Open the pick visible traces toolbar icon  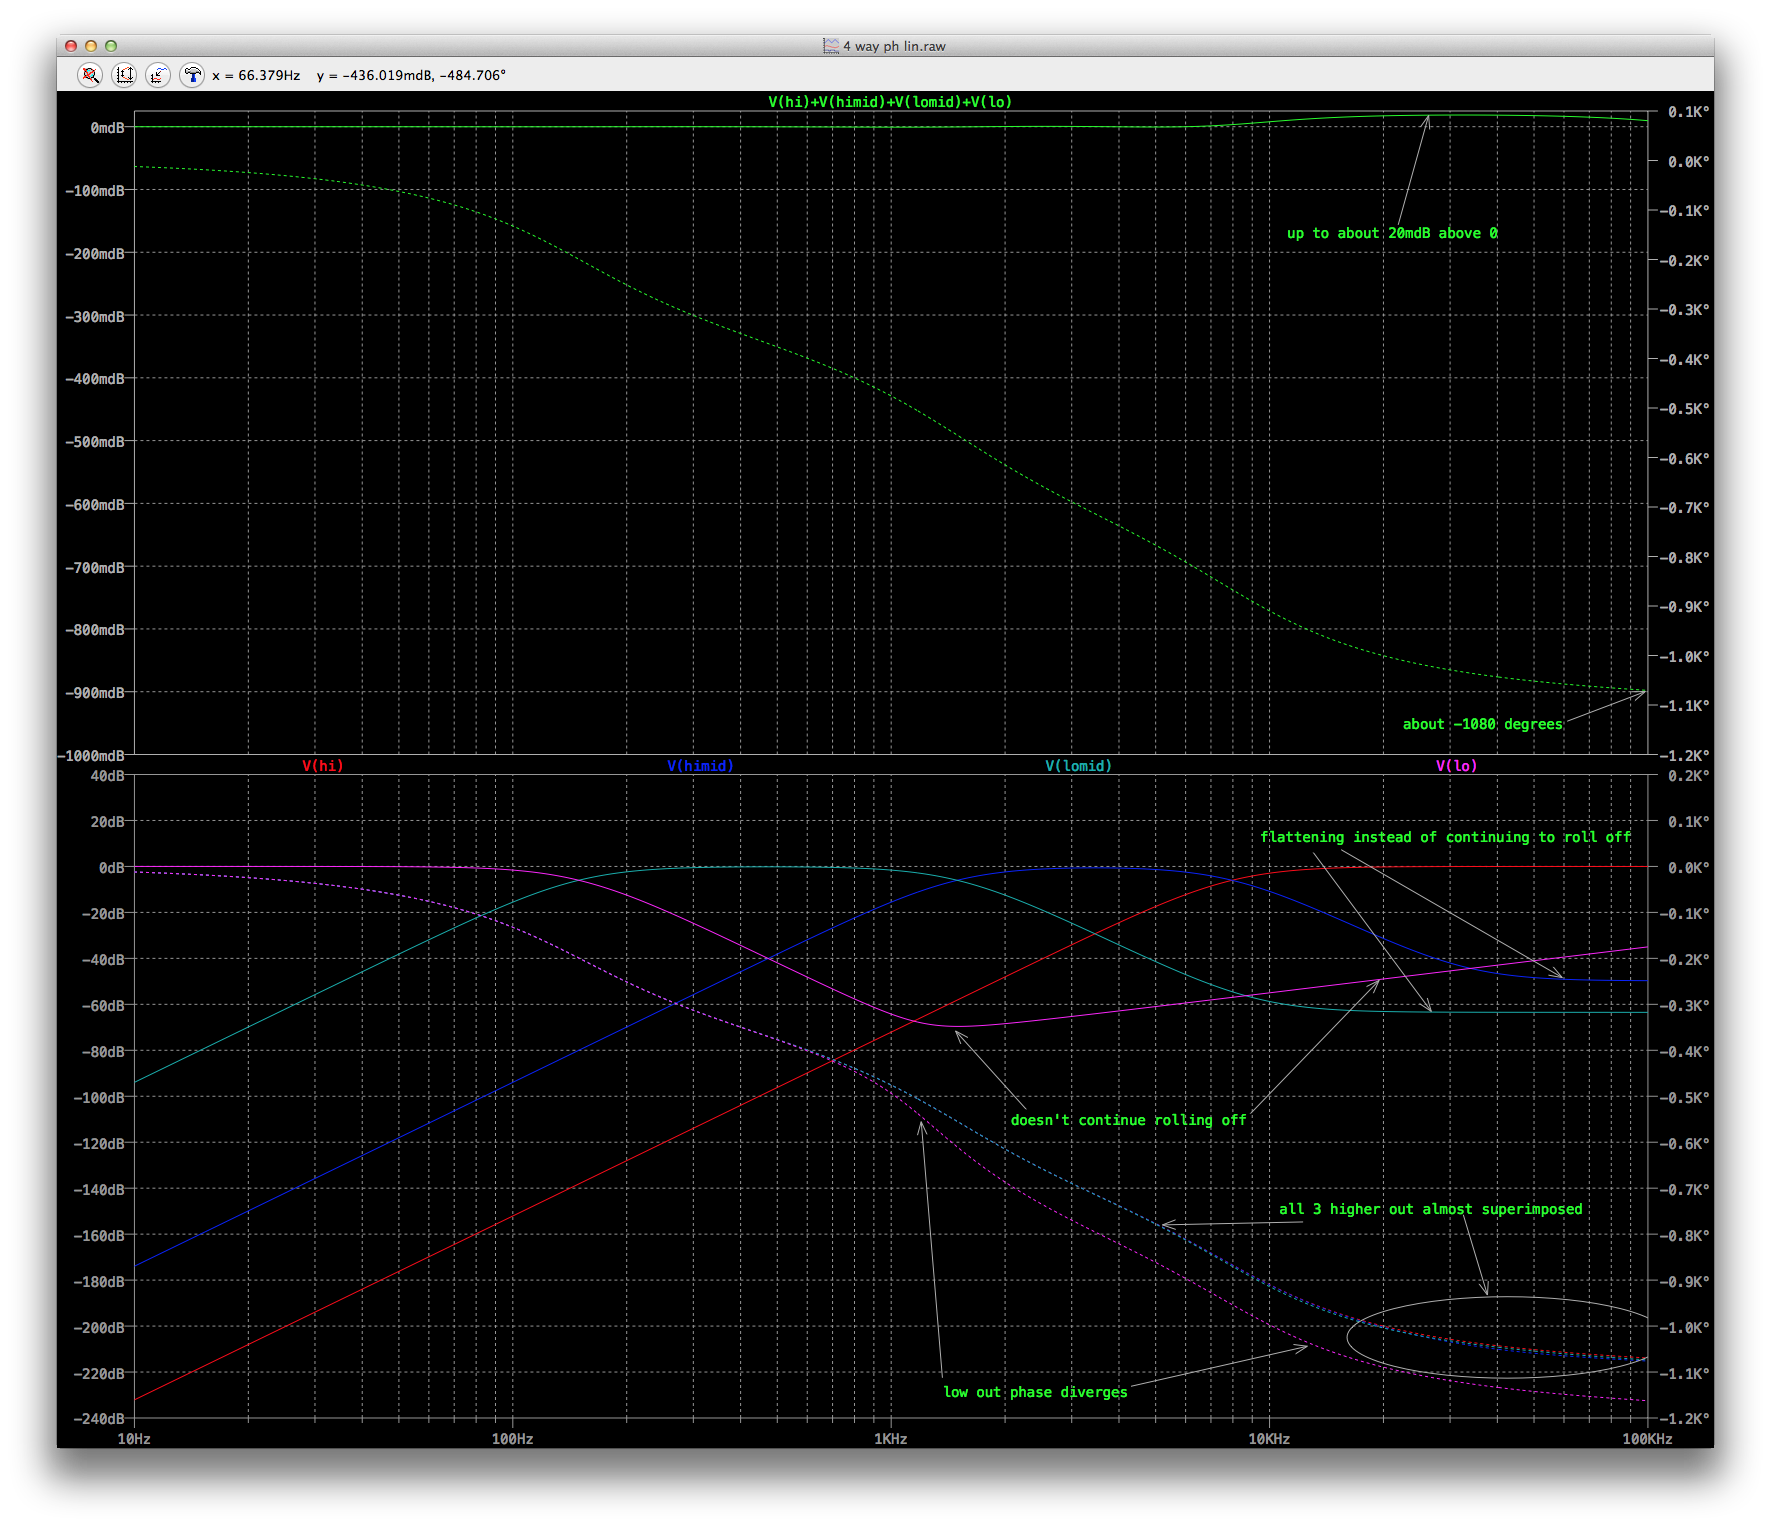pos(157,75)
